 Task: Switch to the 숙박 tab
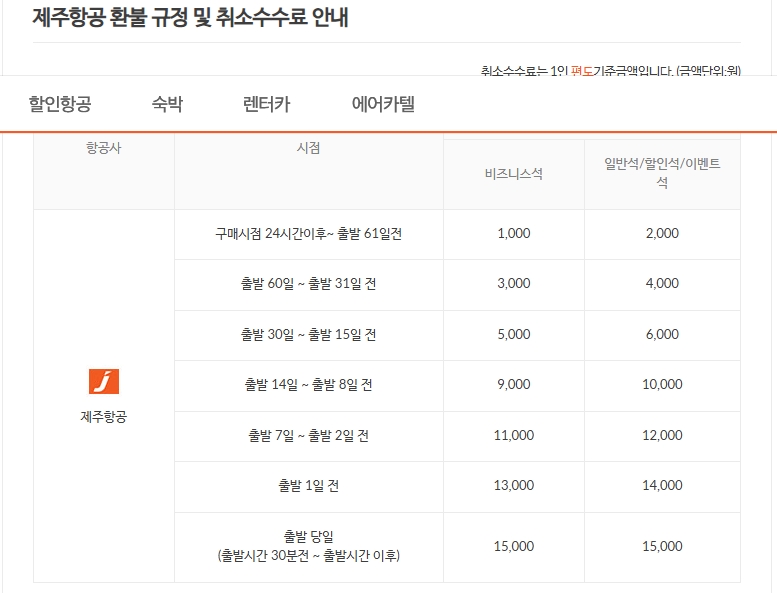click(167, 104)
